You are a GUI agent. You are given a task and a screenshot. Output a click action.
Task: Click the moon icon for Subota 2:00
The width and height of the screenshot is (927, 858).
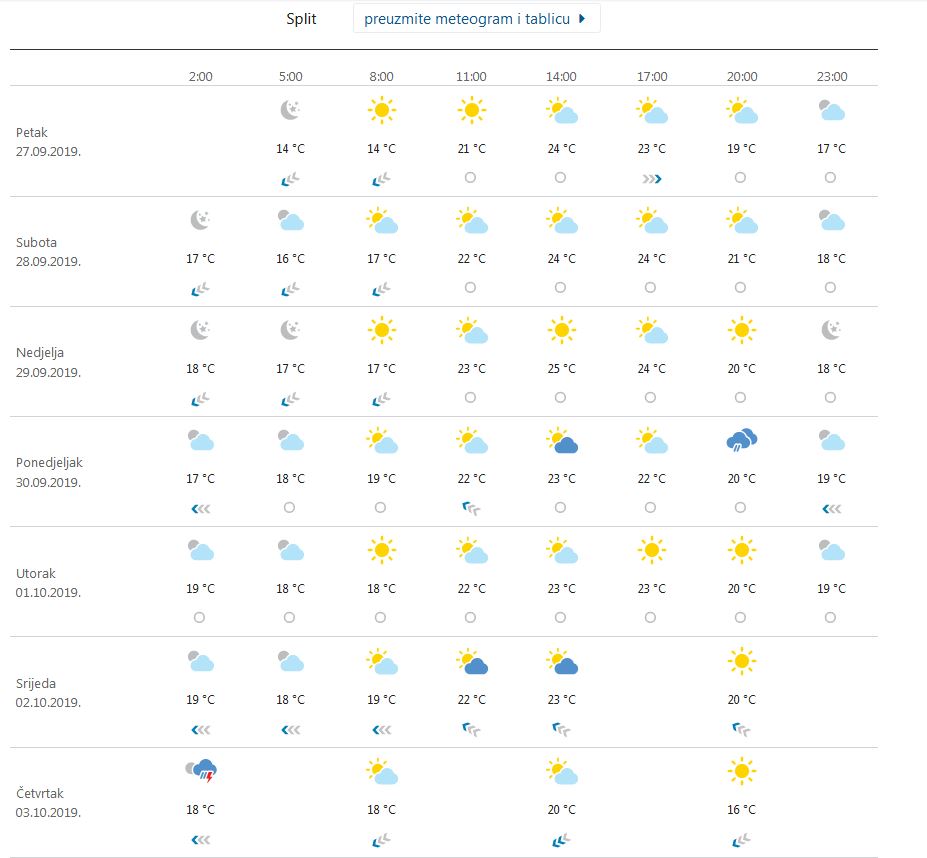(200, 221)
